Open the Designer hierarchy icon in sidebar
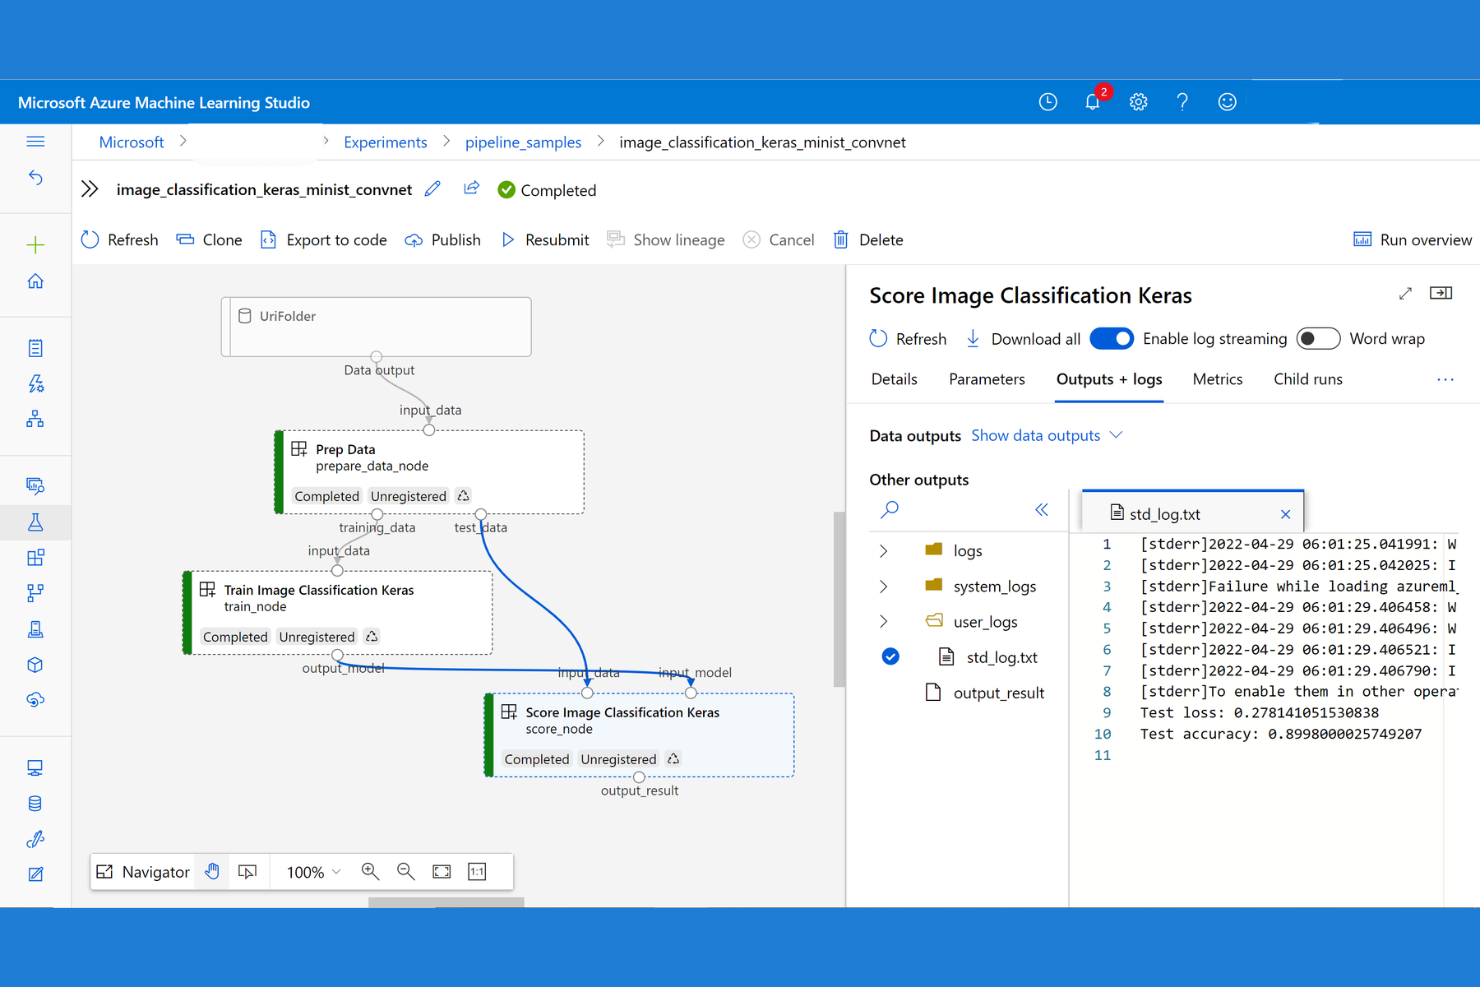The width and height of the screenshot is (1480, 987). tap(35, 419)
